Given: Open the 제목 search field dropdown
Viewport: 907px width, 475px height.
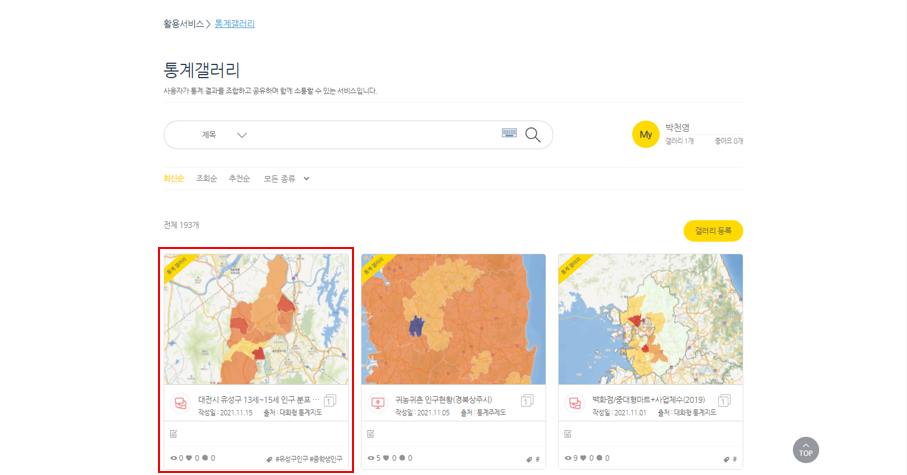Looking at the screenshot, I should [x=224, y=135].
